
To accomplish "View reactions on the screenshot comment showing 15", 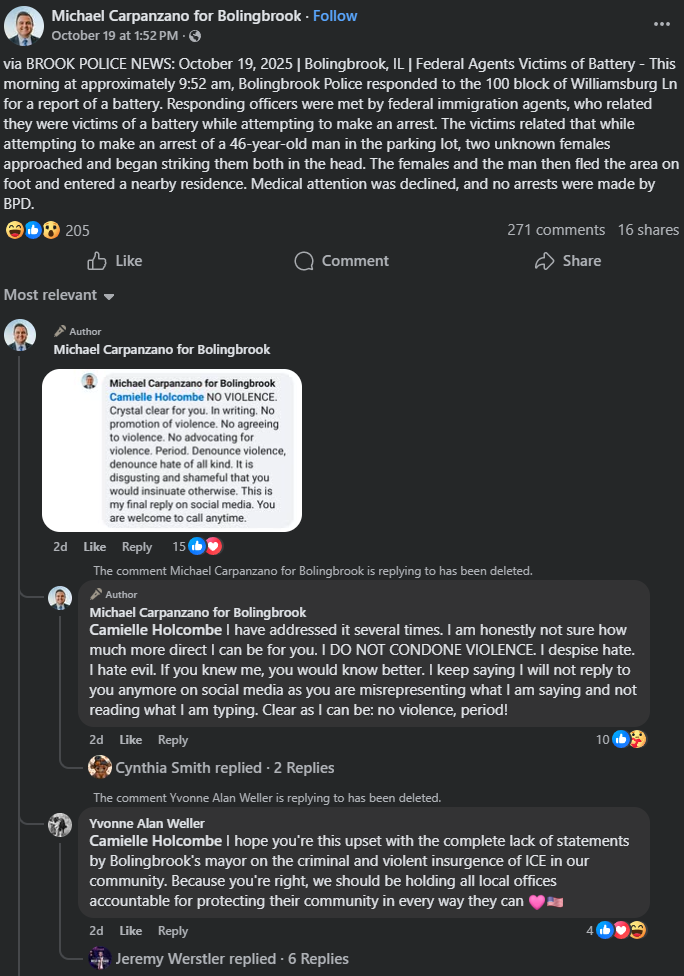I will (204, 546).
